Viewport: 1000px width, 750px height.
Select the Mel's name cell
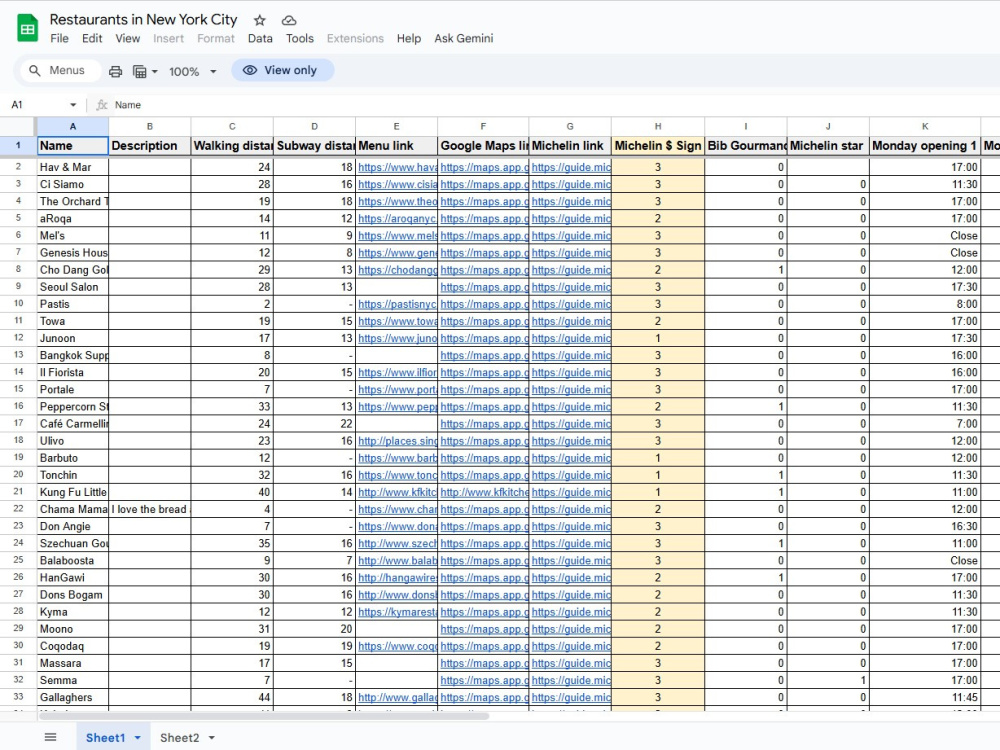point(73,236)
